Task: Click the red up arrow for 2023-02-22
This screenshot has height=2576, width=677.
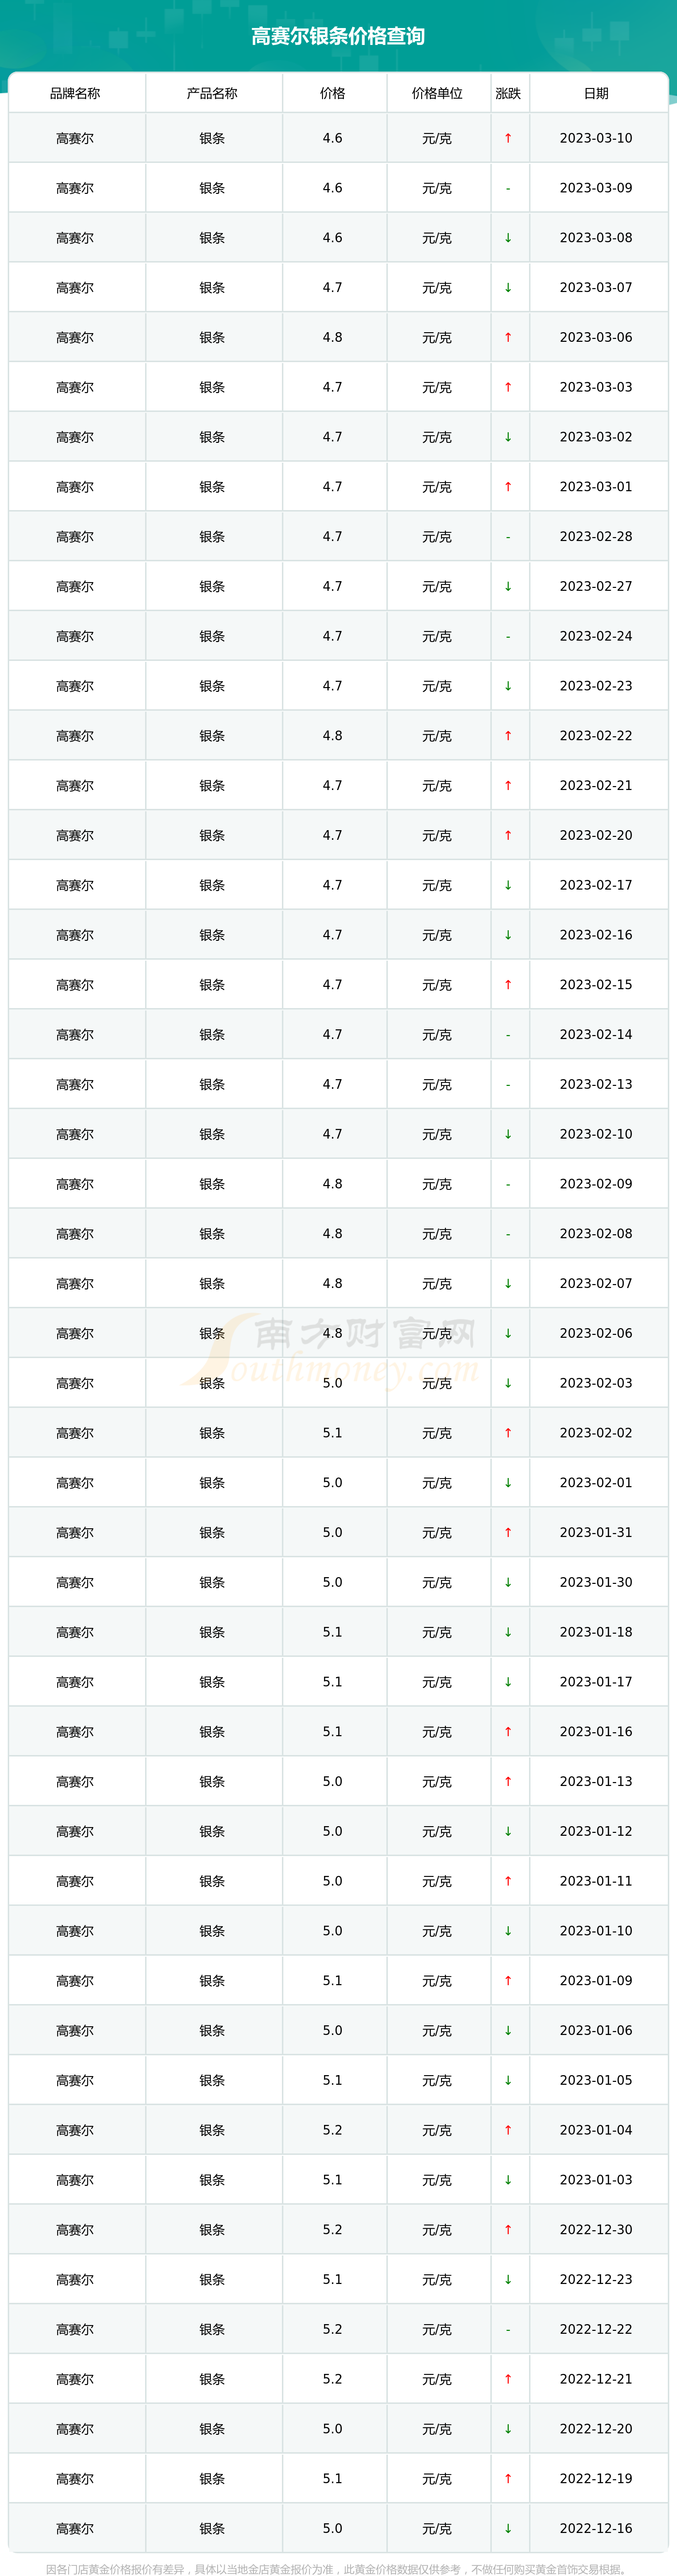Action: tap(508, 736)
